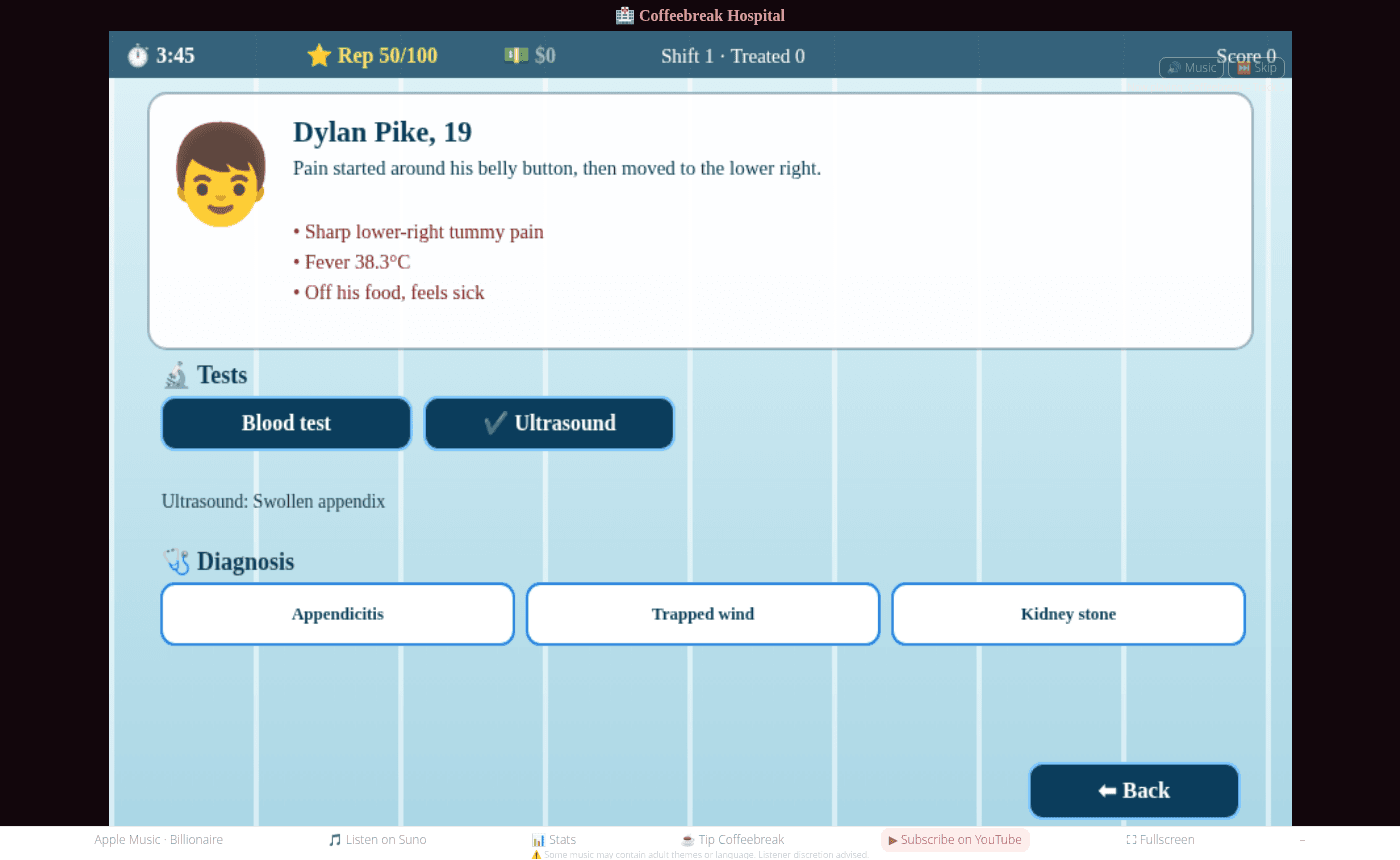
Task: Click the Diagnosis section heading
Action: coord(245,562)
